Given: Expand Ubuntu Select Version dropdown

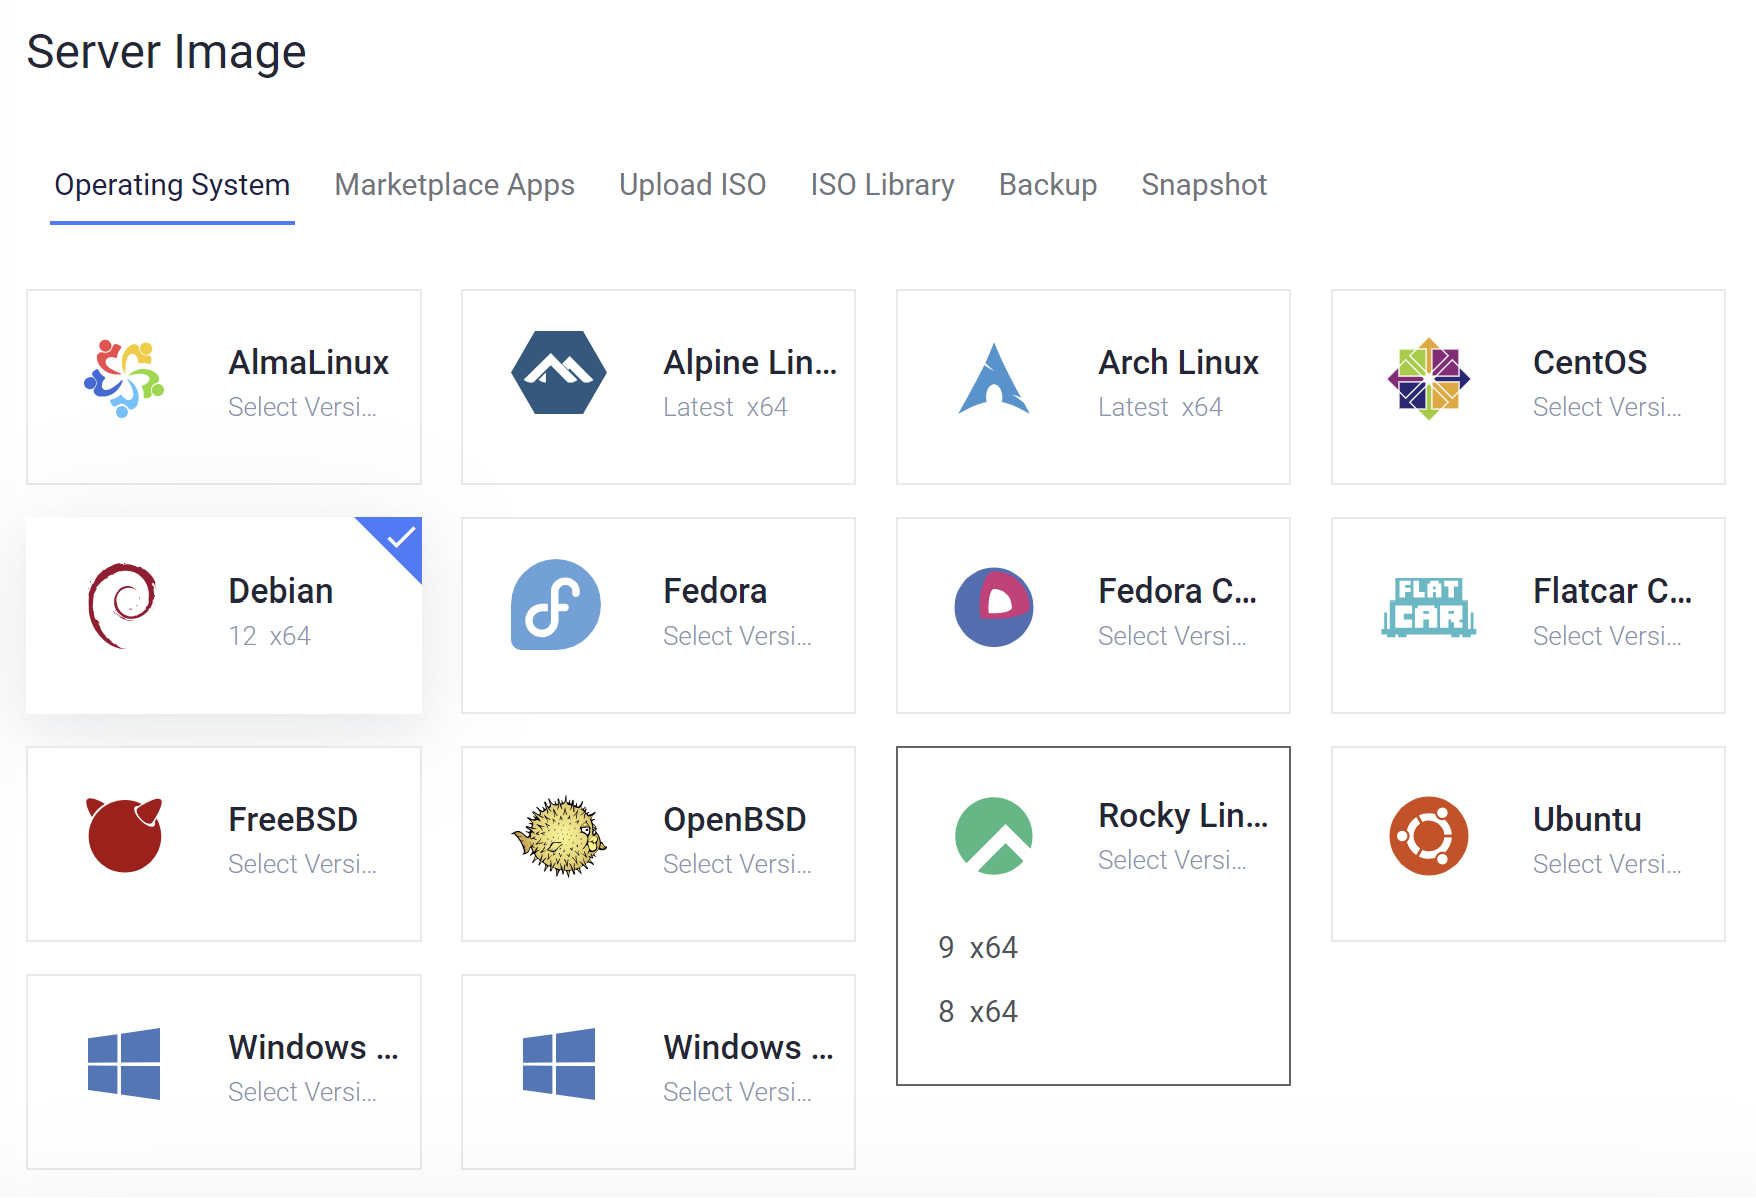Looking at the screenshot, I should 1607,864.
